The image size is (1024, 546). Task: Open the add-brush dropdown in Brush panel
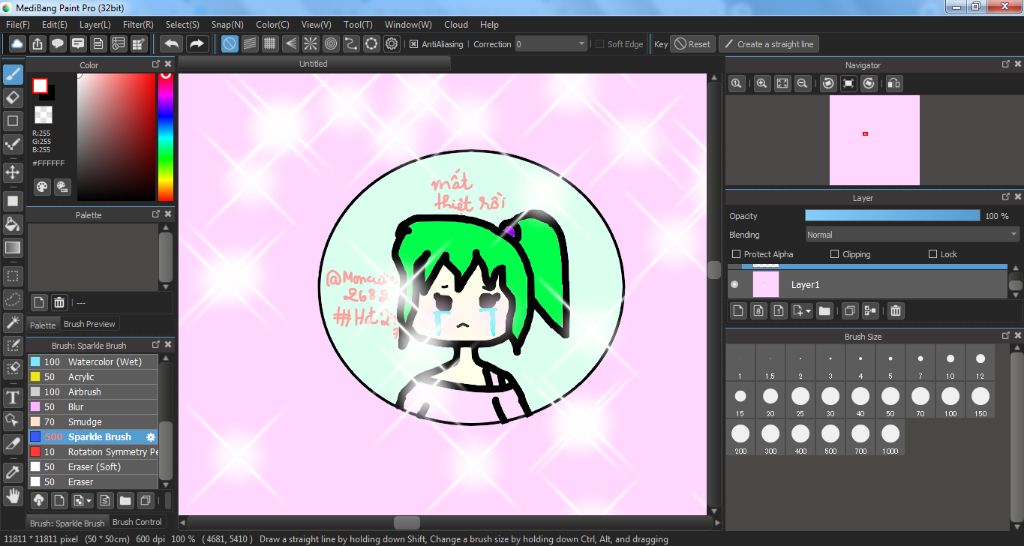point(89,501)
